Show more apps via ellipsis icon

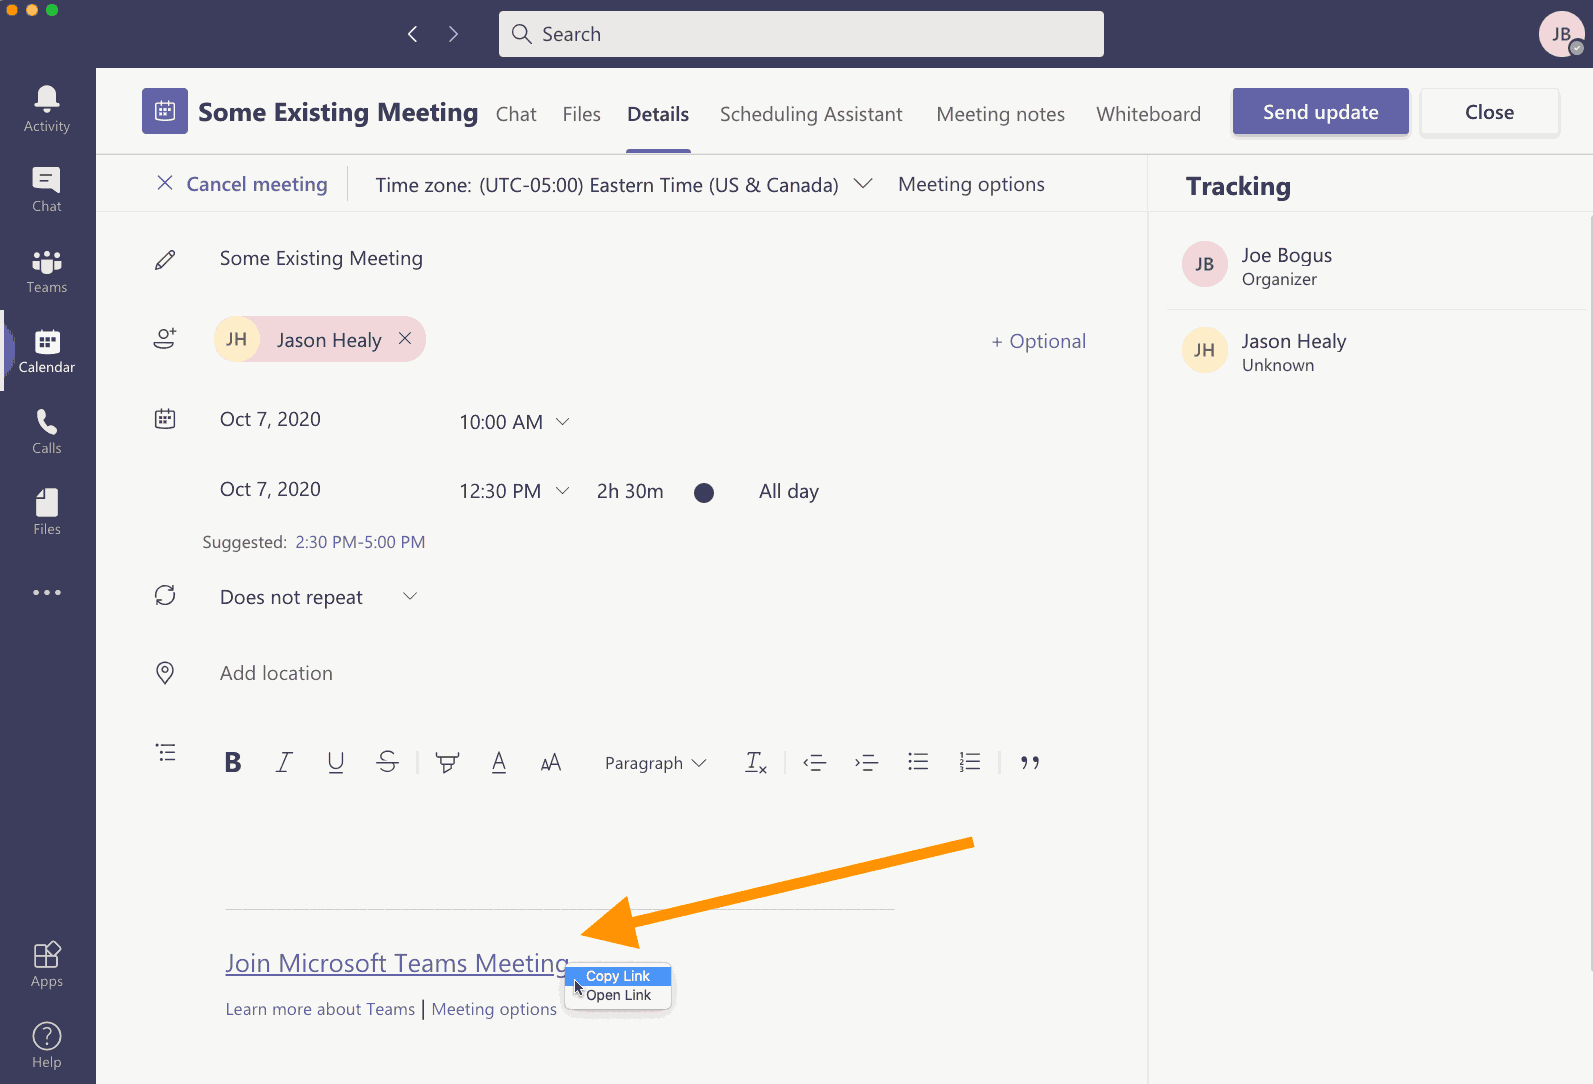click(47, 592)
